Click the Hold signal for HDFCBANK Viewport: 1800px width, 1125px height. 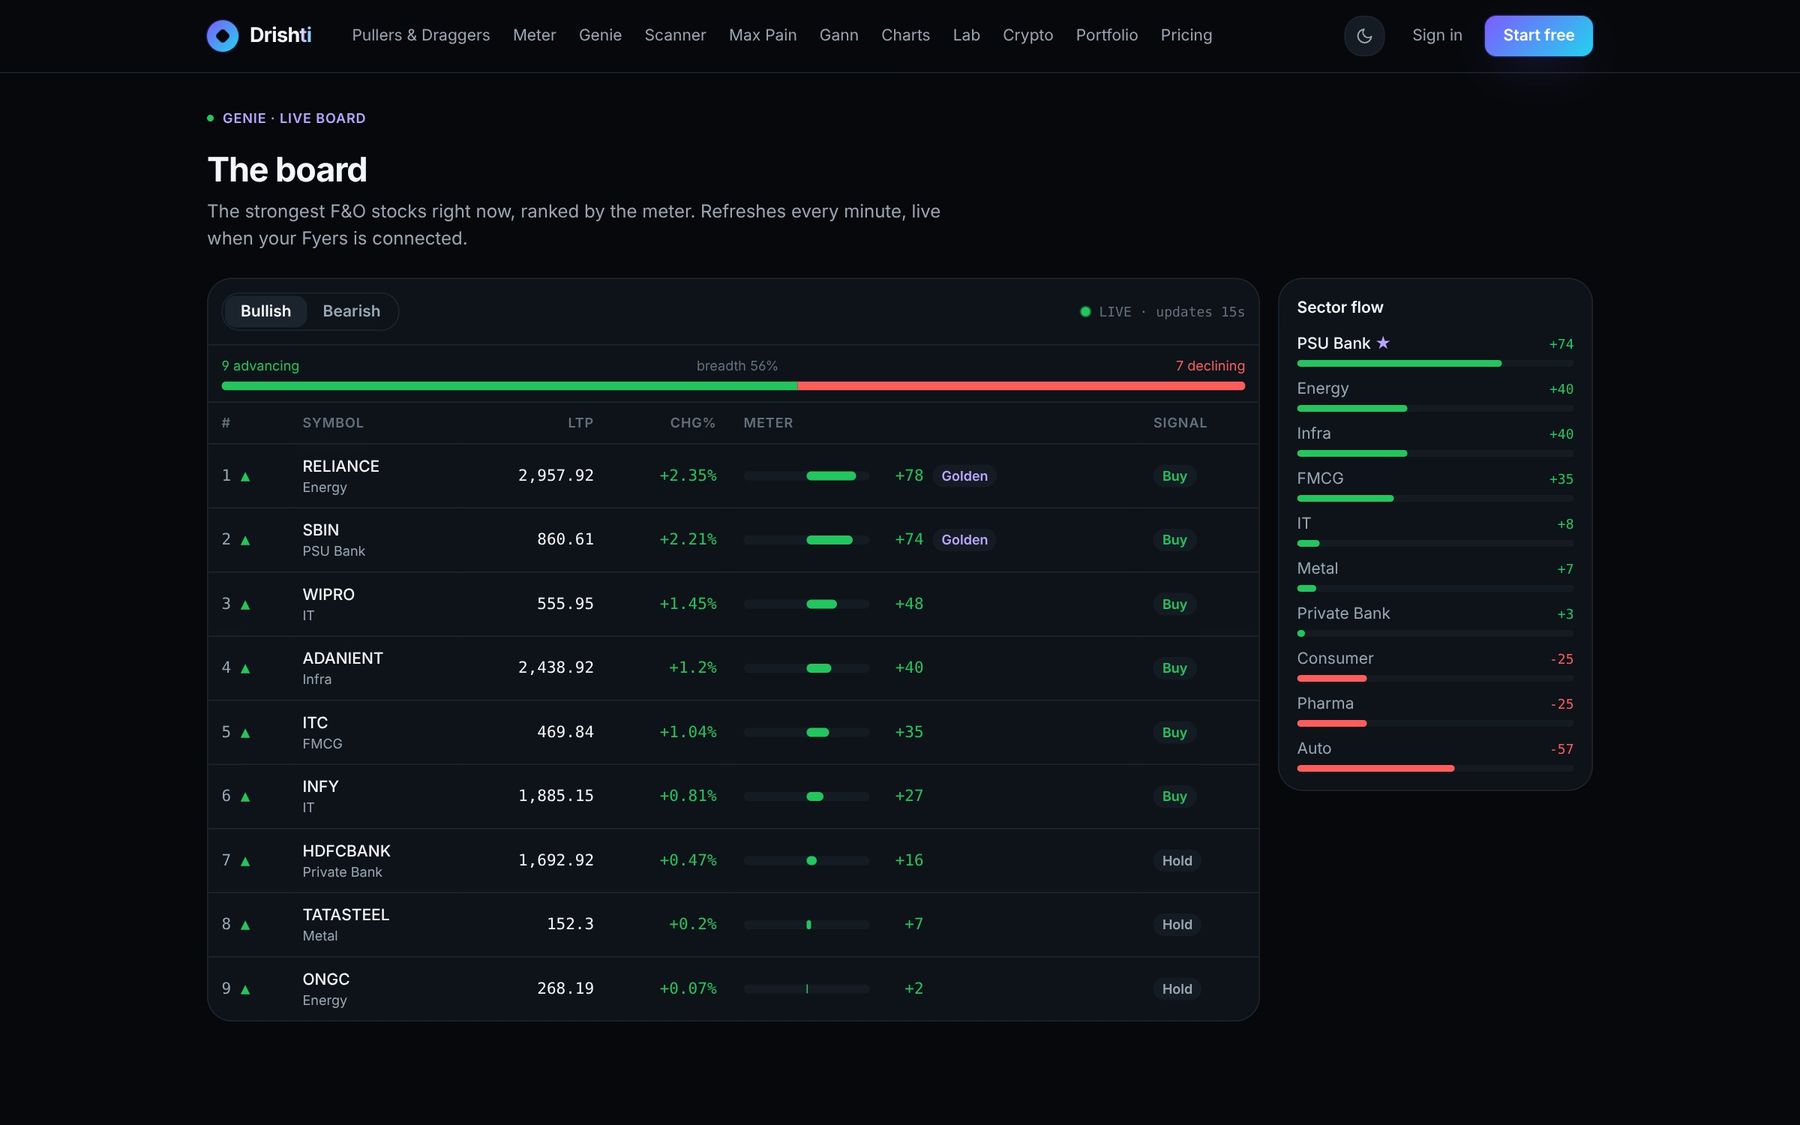1177,861
